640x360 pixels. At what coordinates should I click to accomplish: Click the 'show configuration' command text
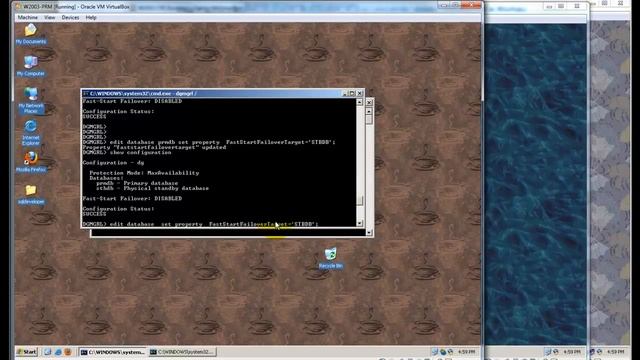140,152
